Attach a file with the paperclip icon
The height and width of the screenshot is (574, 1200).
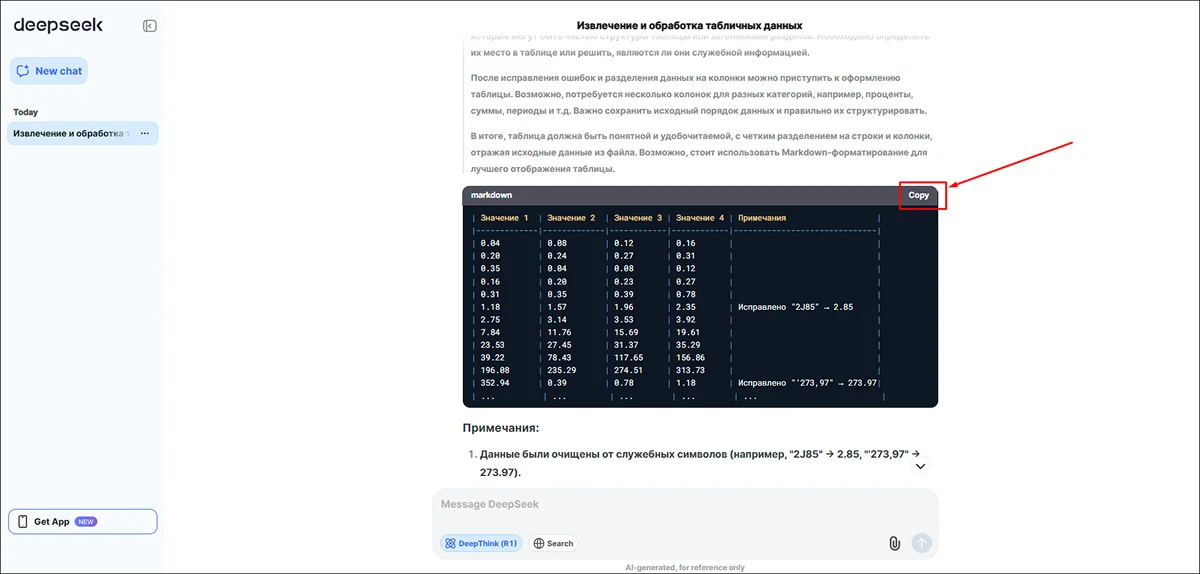click(895, 543)
